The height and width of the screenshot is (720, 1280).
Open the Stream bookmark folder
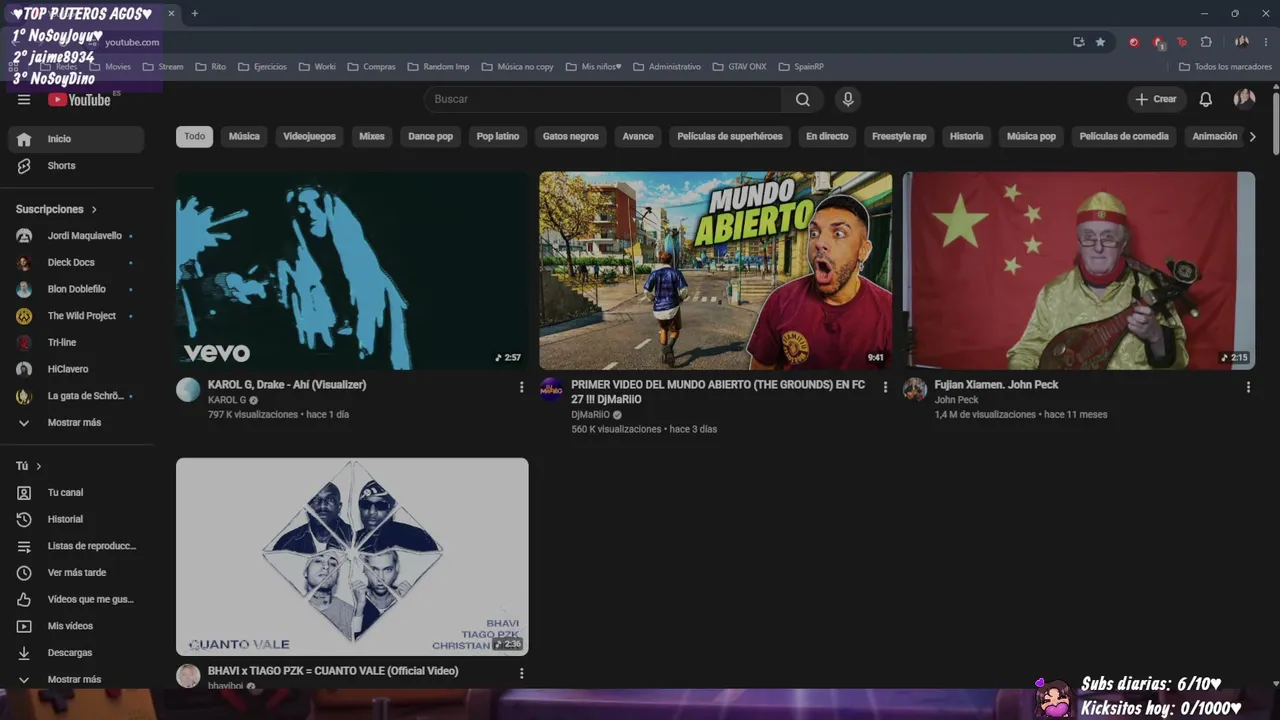[163, 67]
